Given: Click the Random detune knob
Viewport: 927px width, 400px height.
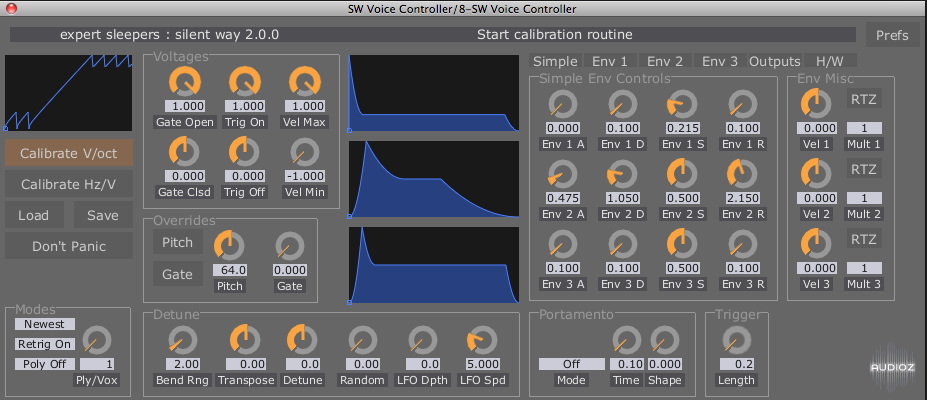Looking at the screenshot, I should pos(362,340).
